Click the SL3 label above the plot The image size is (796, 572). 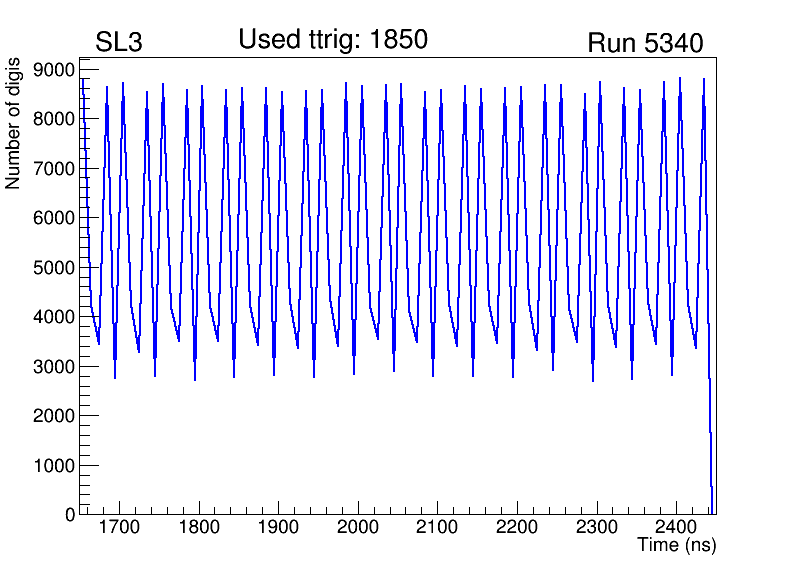119,43
